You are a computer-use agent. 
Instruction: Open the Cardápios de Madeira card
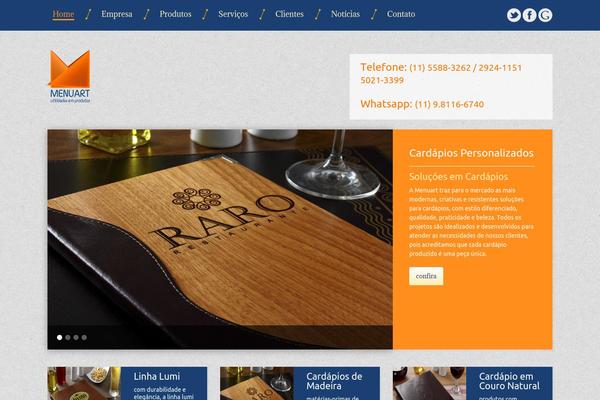pos(300,384)
